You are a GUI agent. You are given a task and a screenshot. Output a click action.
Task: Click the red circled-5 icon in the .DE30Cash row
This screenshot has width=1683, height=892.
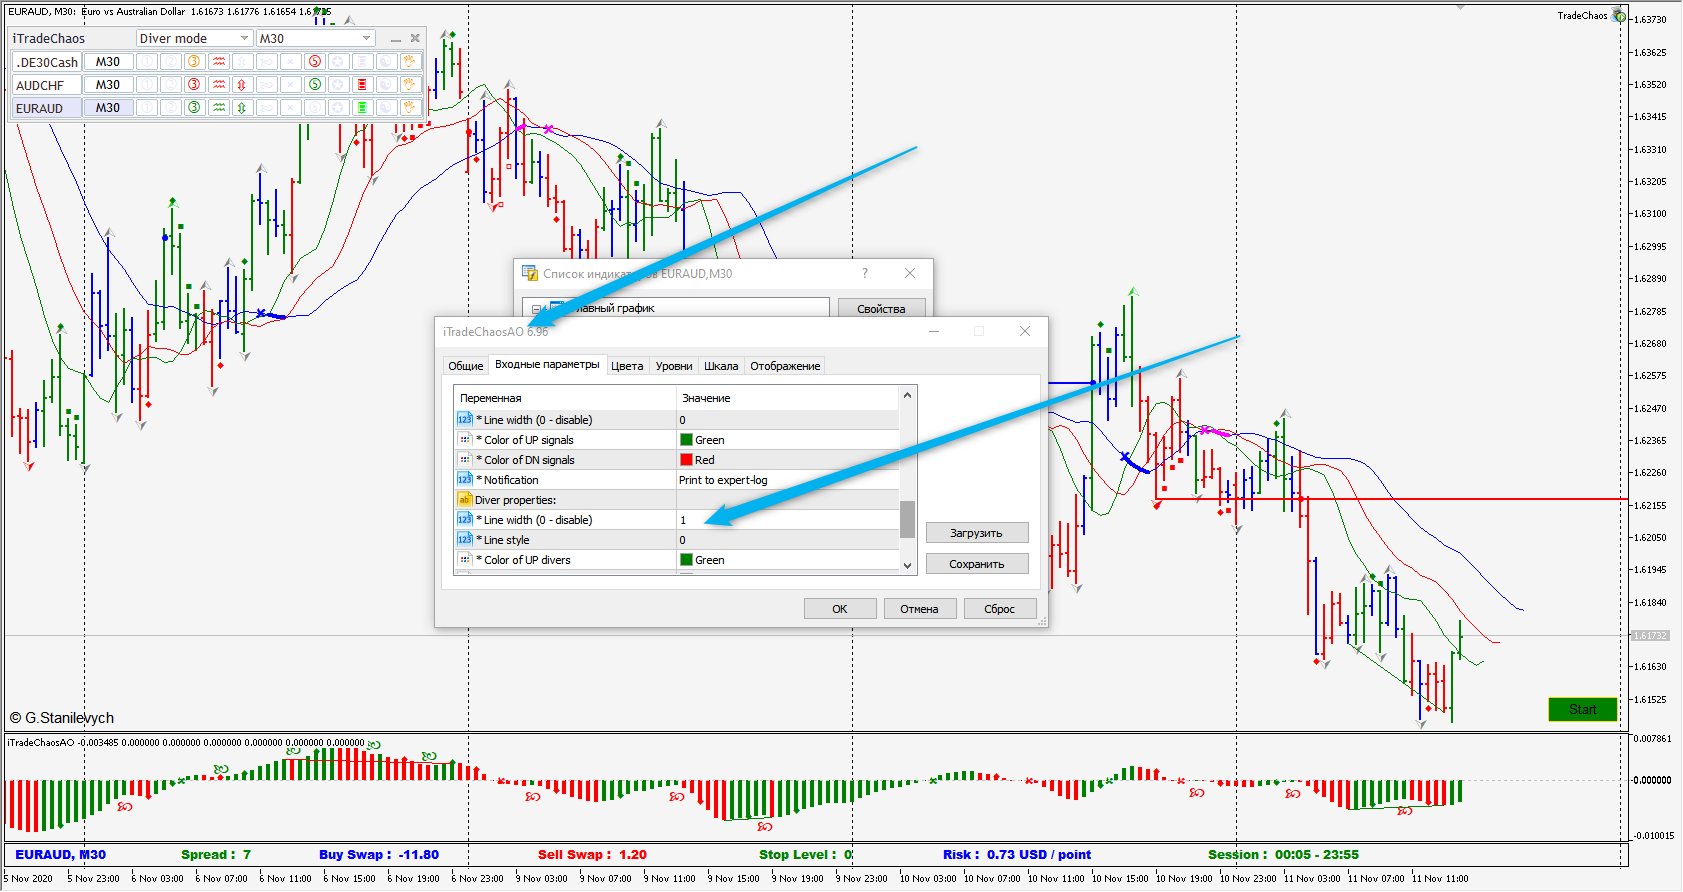[x=314, y=61]
